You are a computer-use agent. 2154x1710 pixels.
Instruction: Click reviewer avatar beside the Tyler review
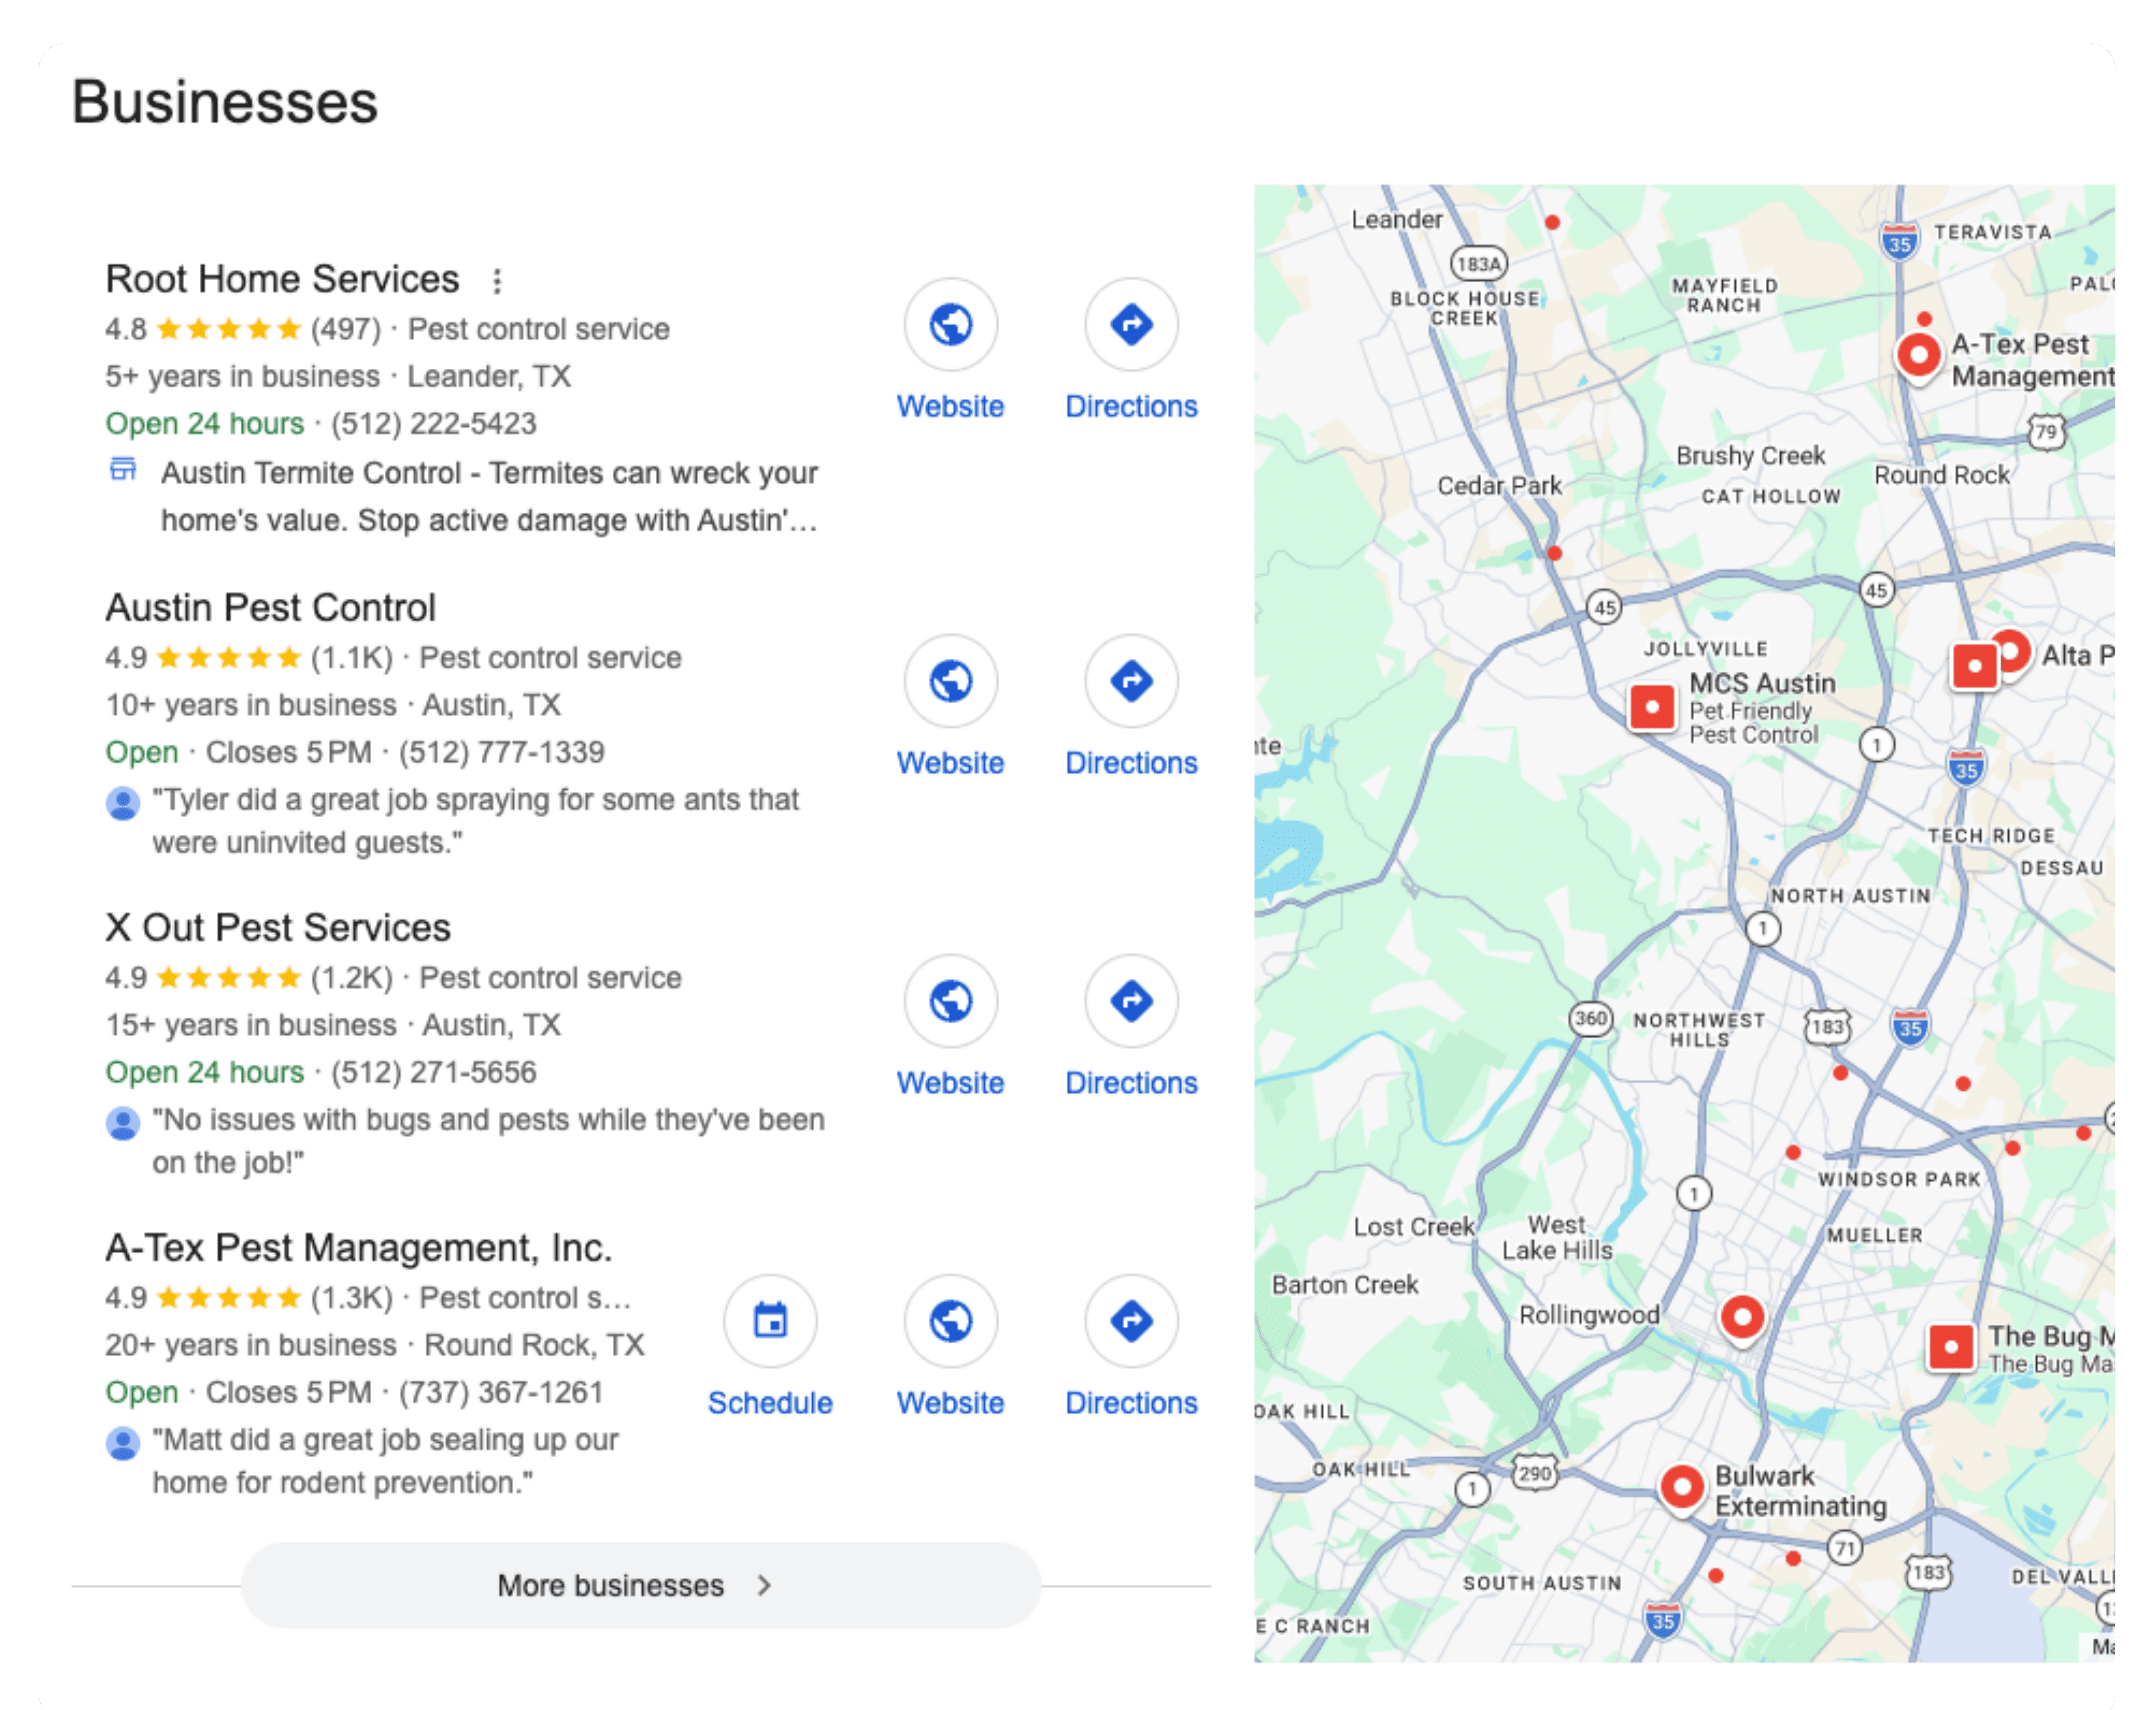click(123, 803)
